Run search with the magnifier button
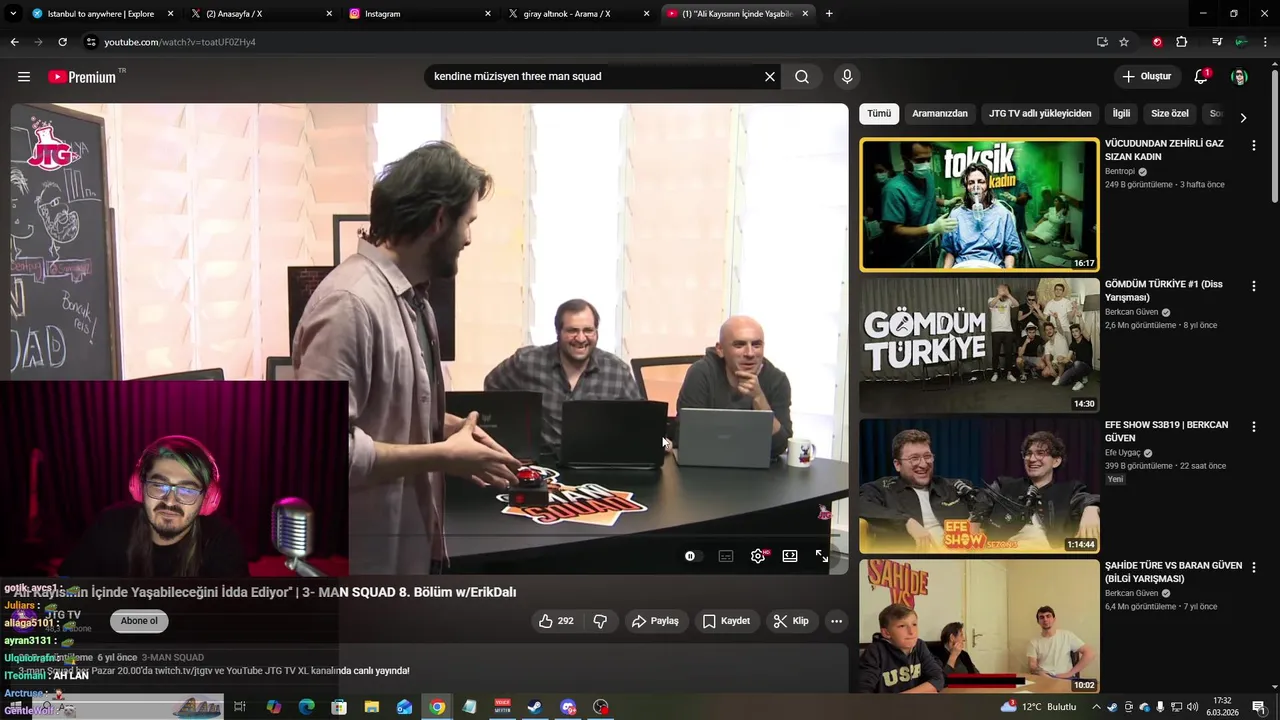 click(802, 77)
